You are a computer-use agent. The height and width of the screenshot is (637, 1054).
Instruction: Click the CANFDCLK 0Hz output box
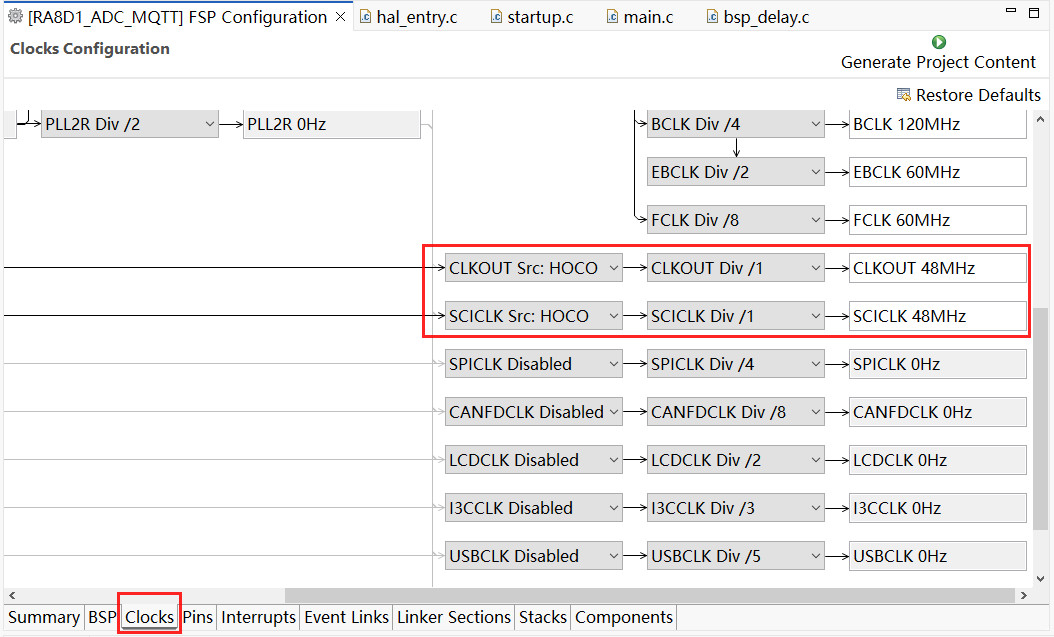click(x=938, y=412)
